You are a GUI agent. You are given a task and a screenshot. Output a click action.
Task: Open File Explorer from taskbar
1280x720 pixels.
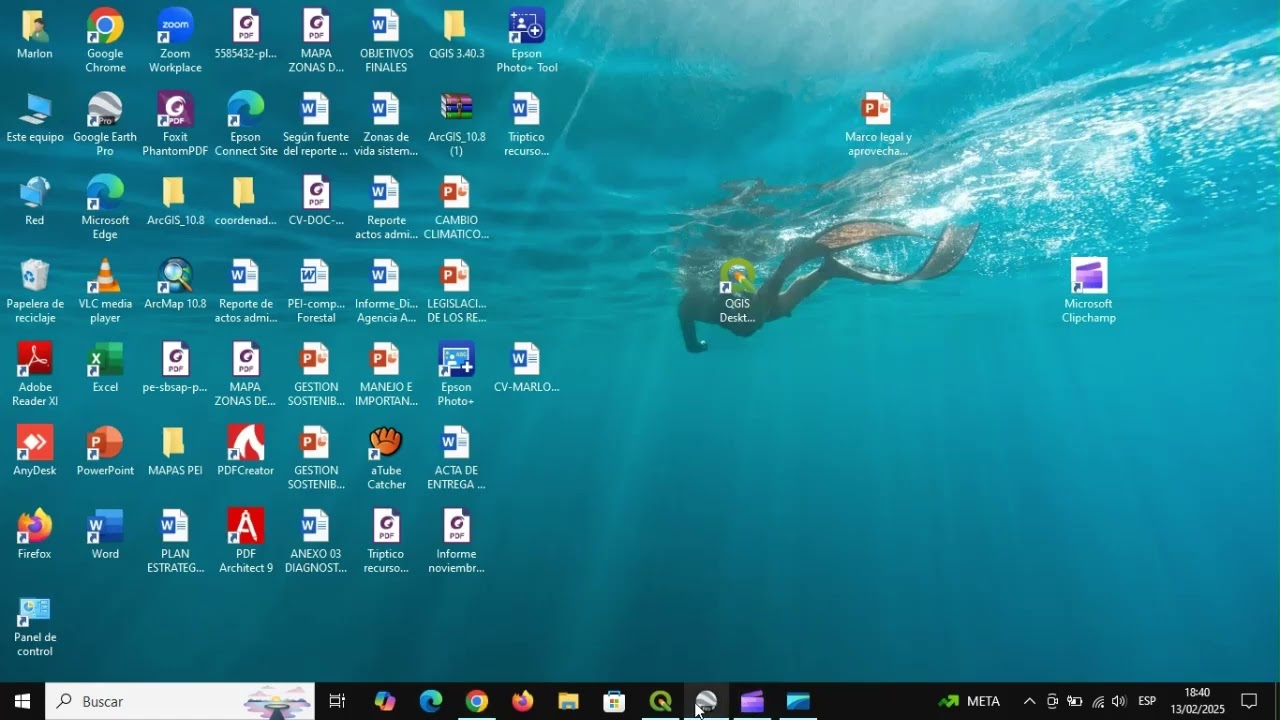coord(568,701)
